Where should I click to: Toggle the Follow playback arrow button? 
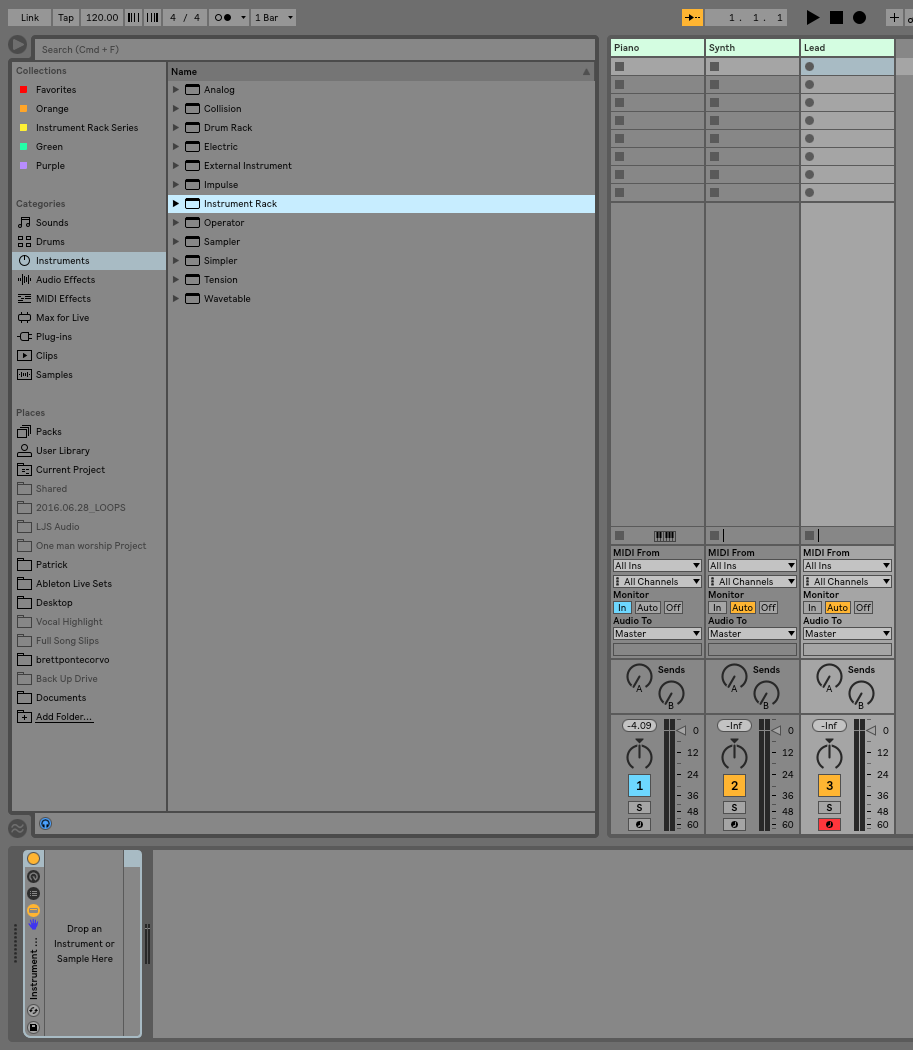coord(692,17)
